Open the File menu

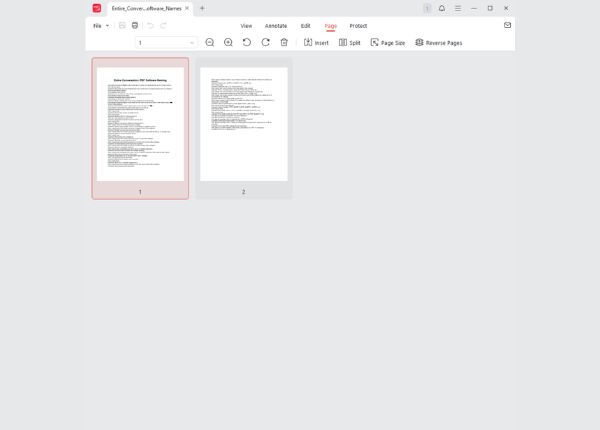pos(101,26)
